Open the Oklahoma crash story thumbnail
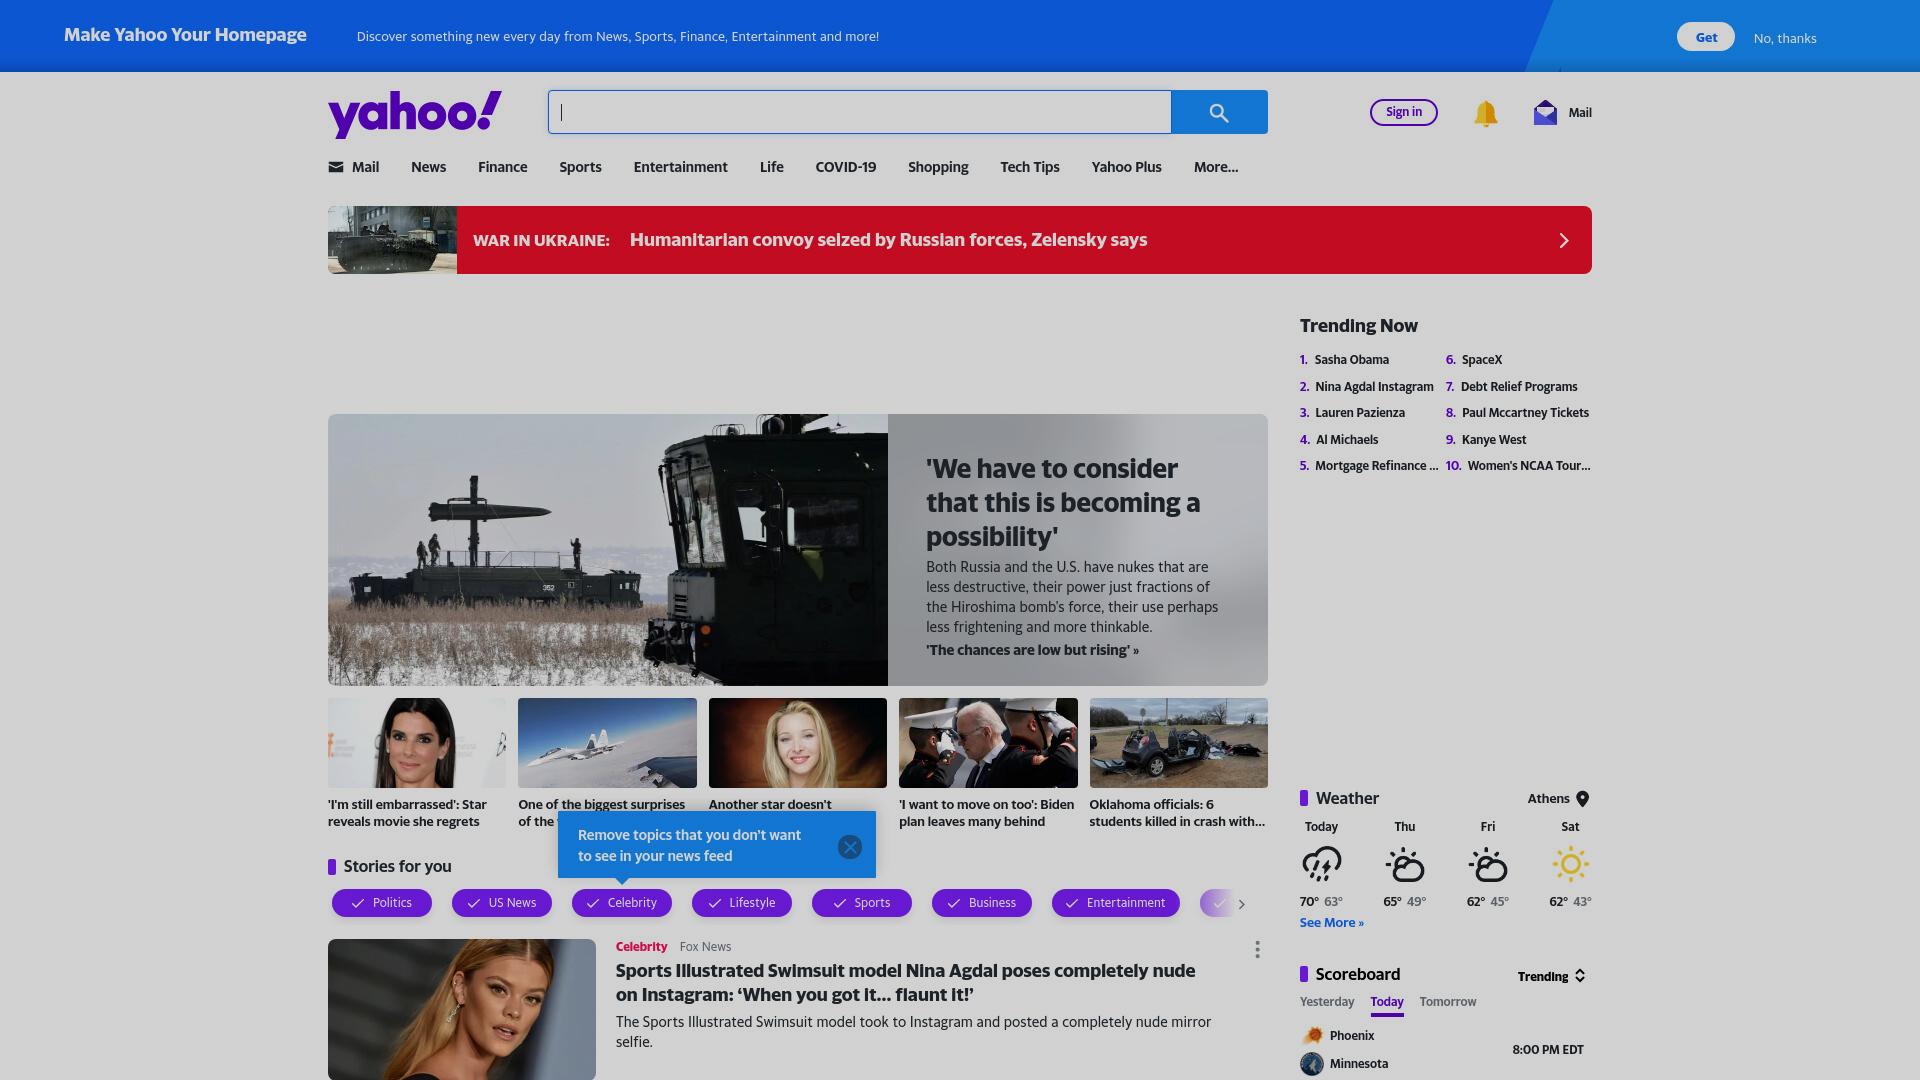Screen dimensions: 1920x1080 click(x=1178, y=743)
